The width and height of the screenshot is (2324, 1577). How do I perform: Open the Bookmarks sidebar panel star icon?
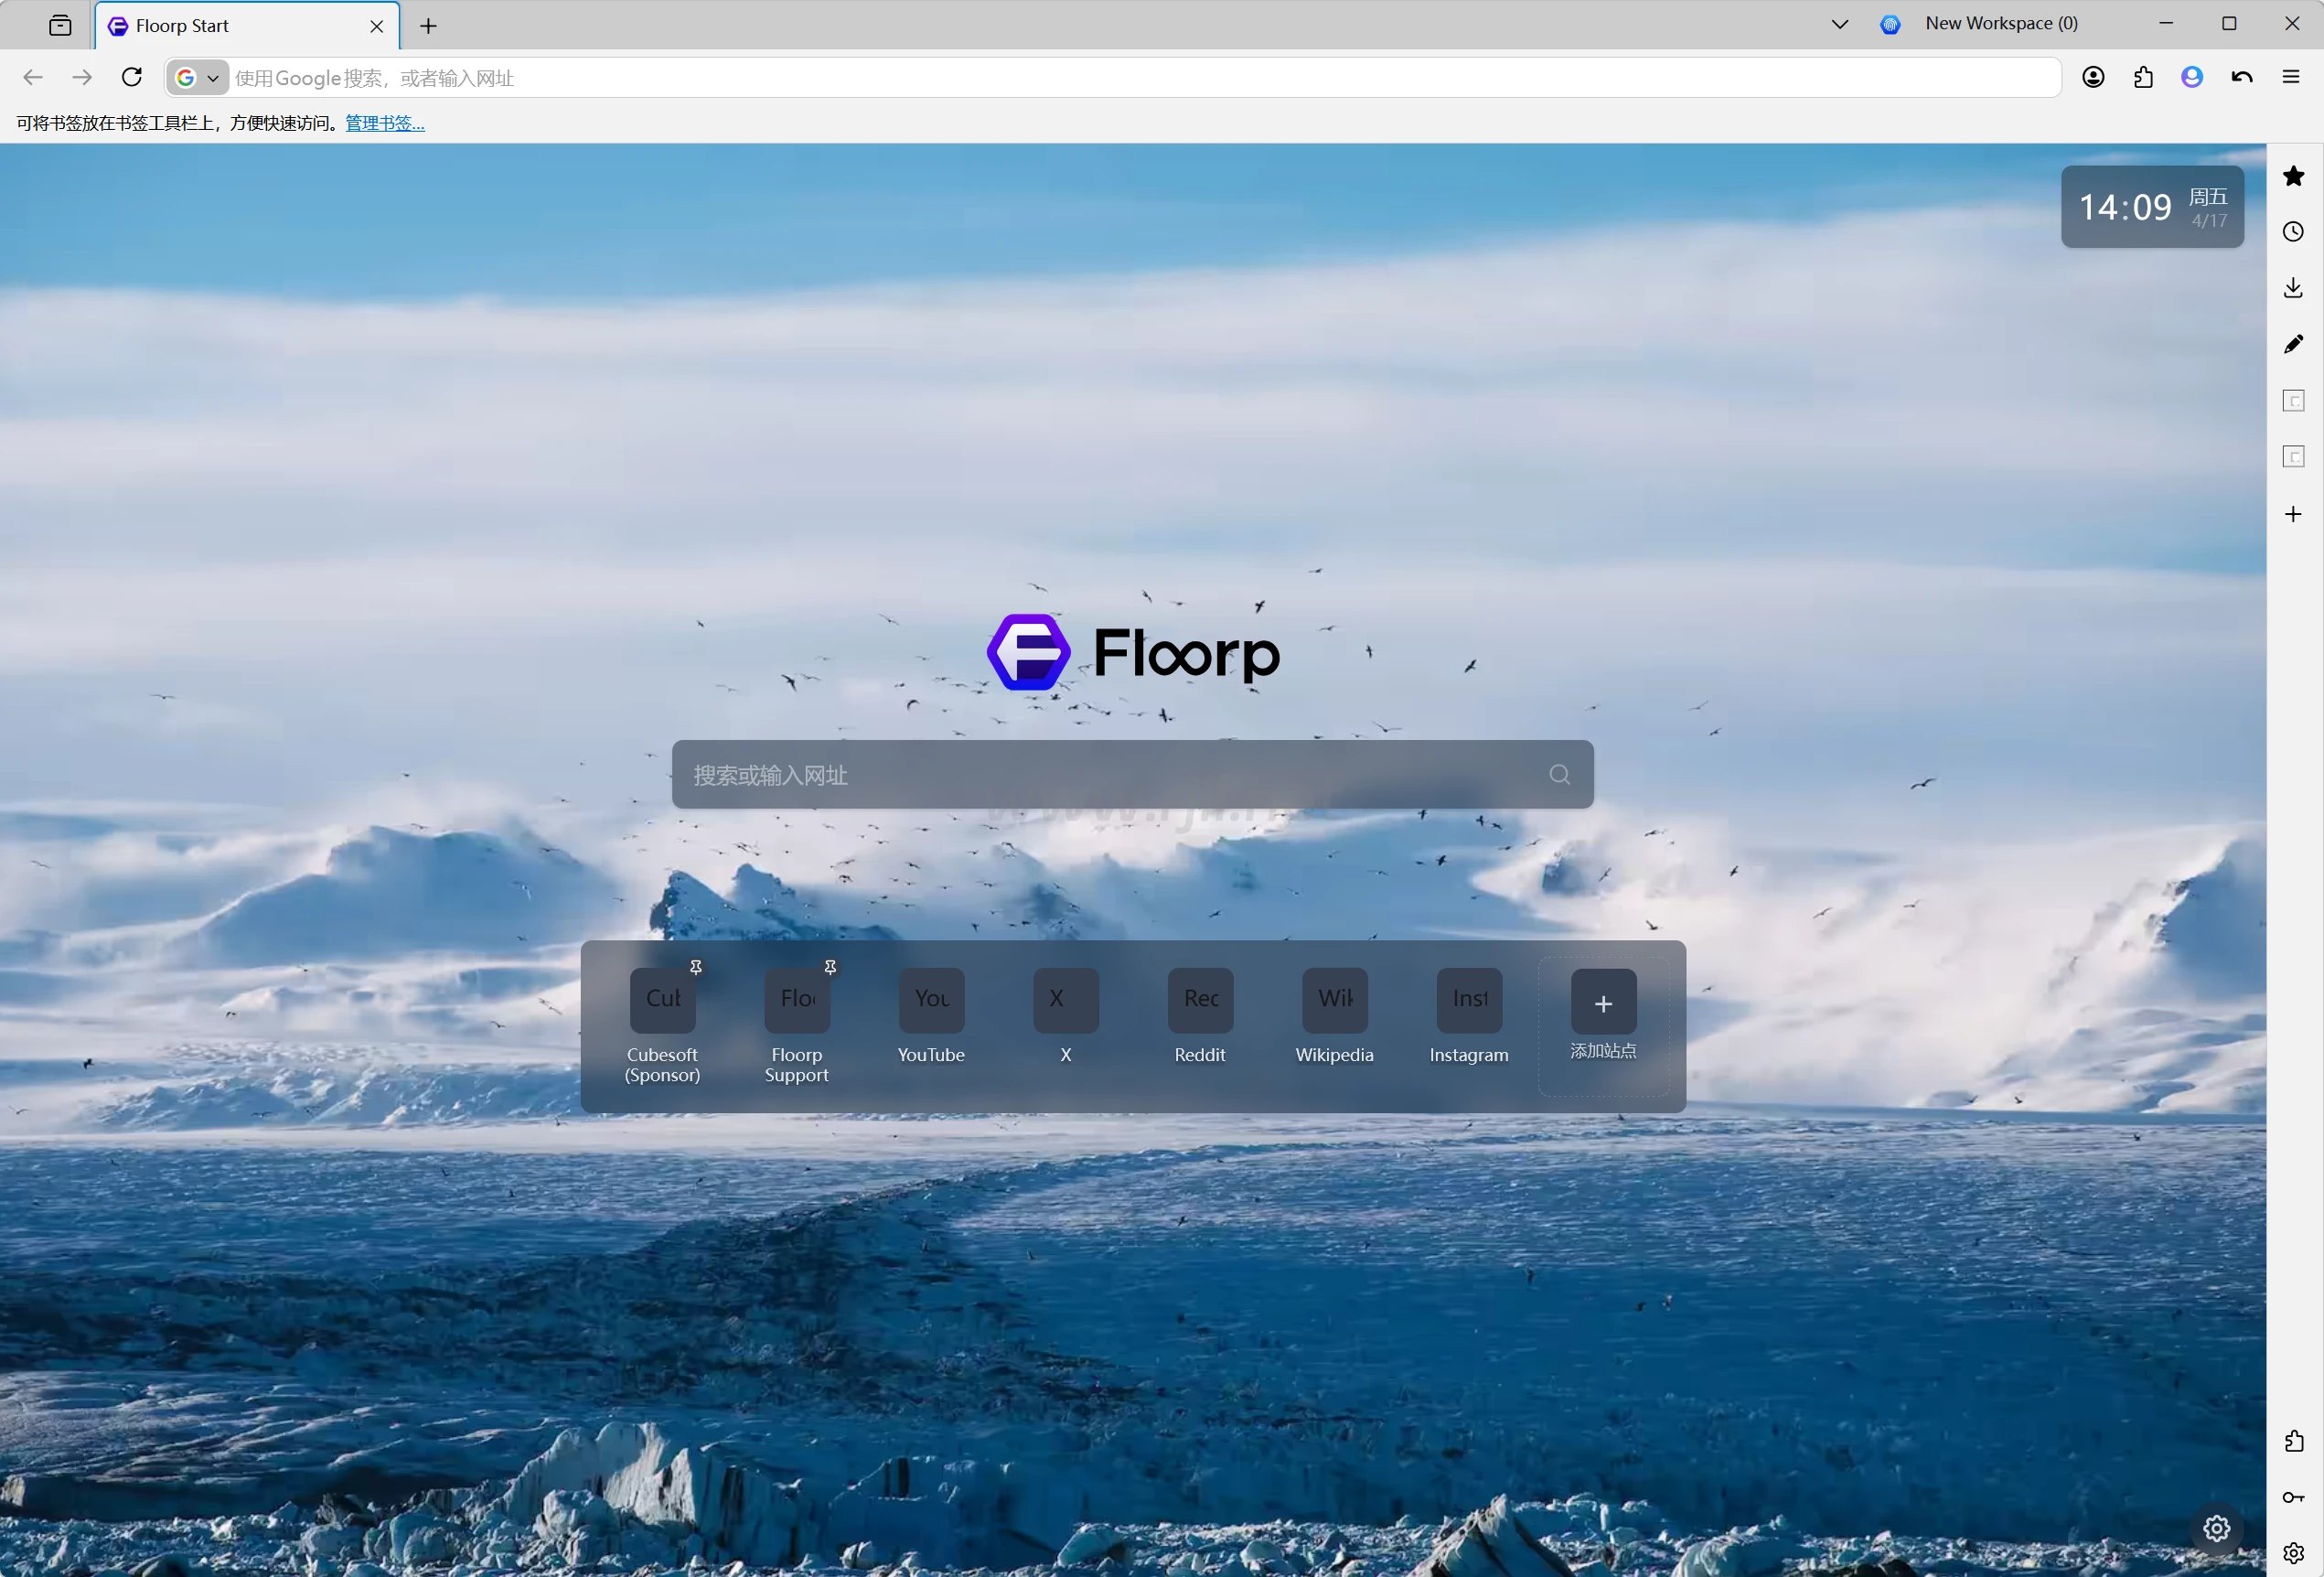point(2293,176)
